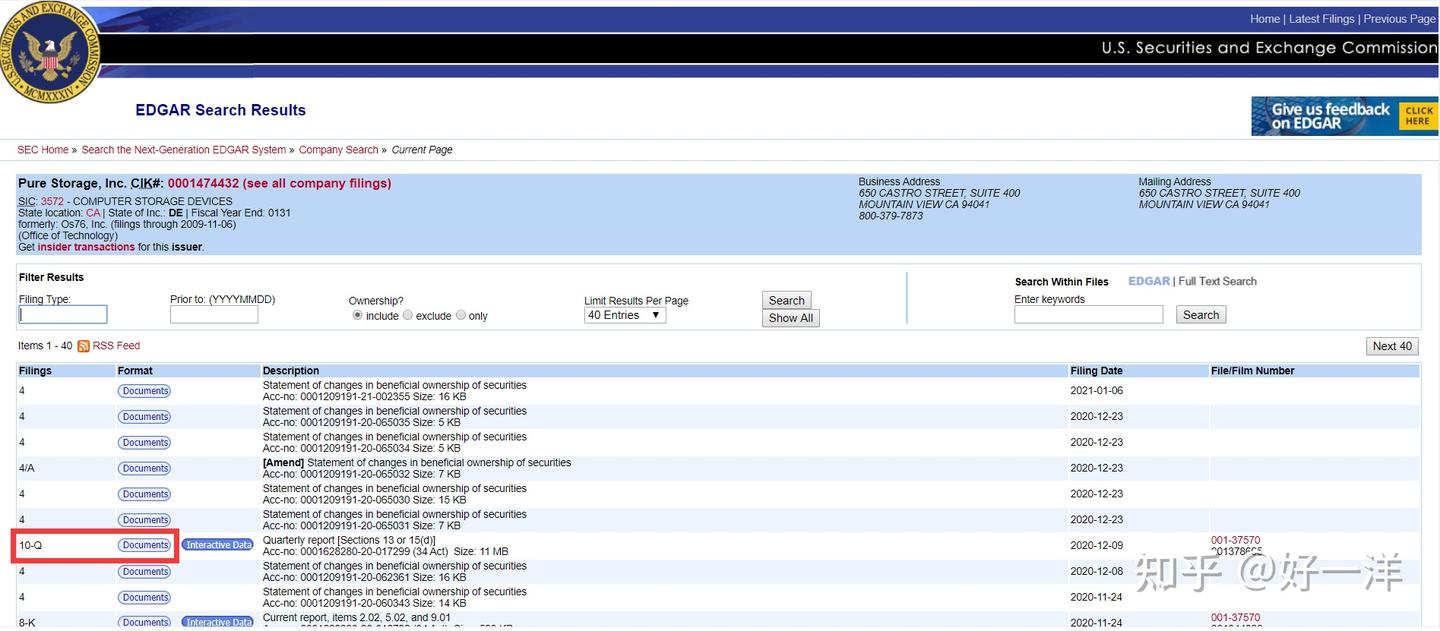Image resolution: width=1440 pixels, height=631 pixels.
Task: Open Documents for filing dated 2020-12-08
Action: coord(144,572)
